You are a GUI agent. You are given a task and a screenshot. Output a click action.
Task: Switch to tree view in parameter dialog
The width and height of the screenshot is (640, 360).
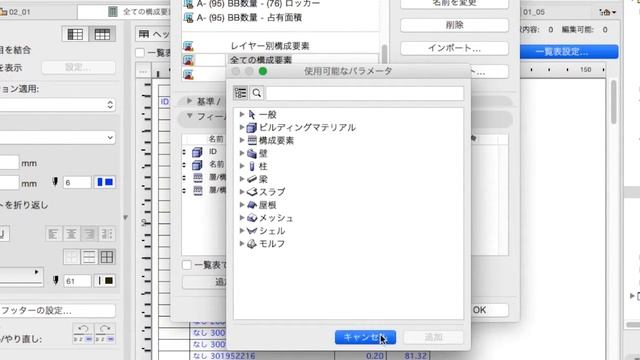point(240,93)
